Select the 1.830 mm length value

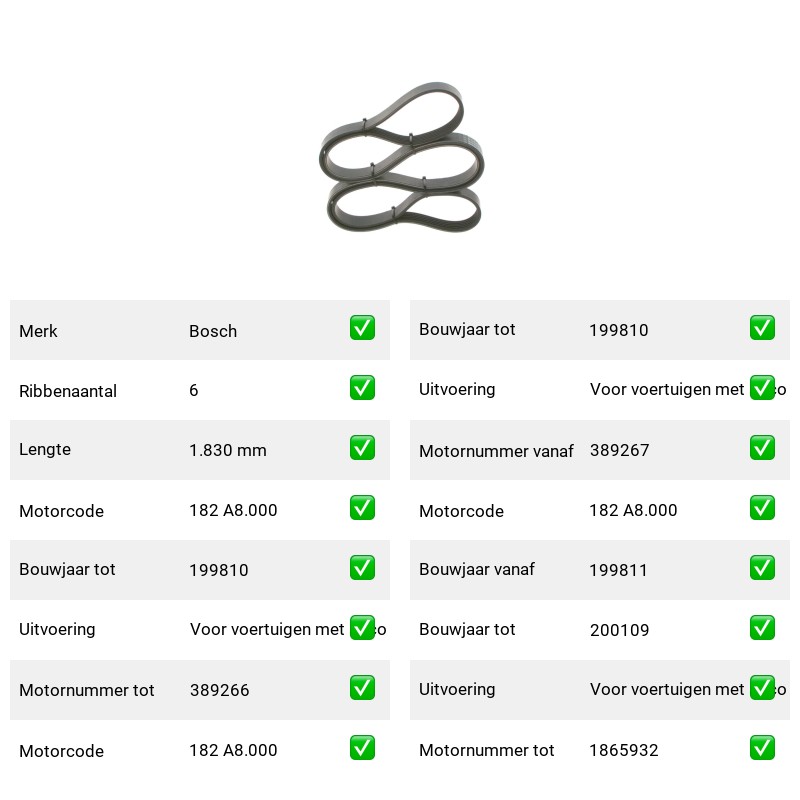228,450
